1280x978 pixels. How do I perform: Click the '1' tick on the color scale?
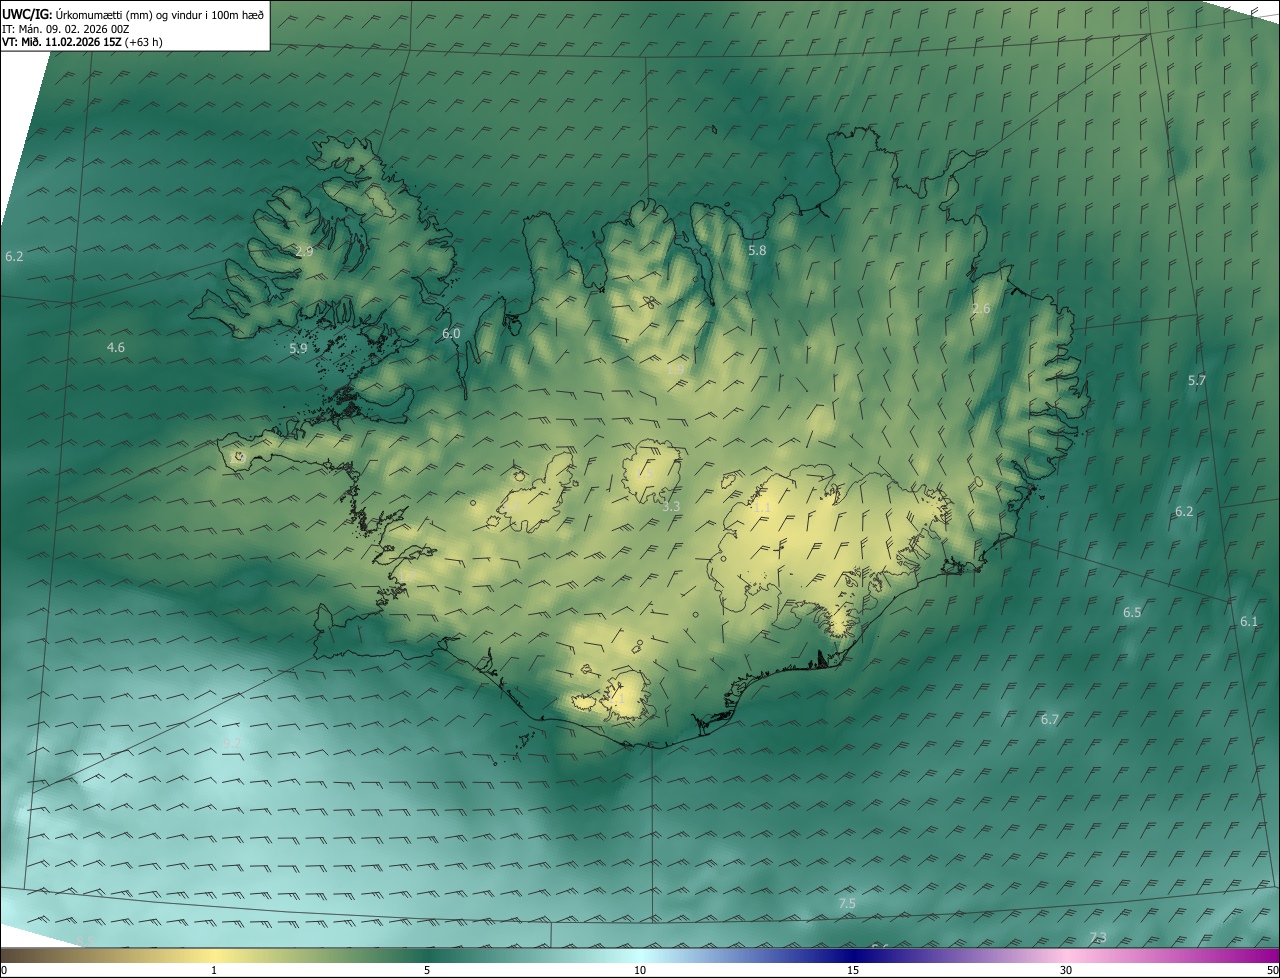tap(214, 971)
